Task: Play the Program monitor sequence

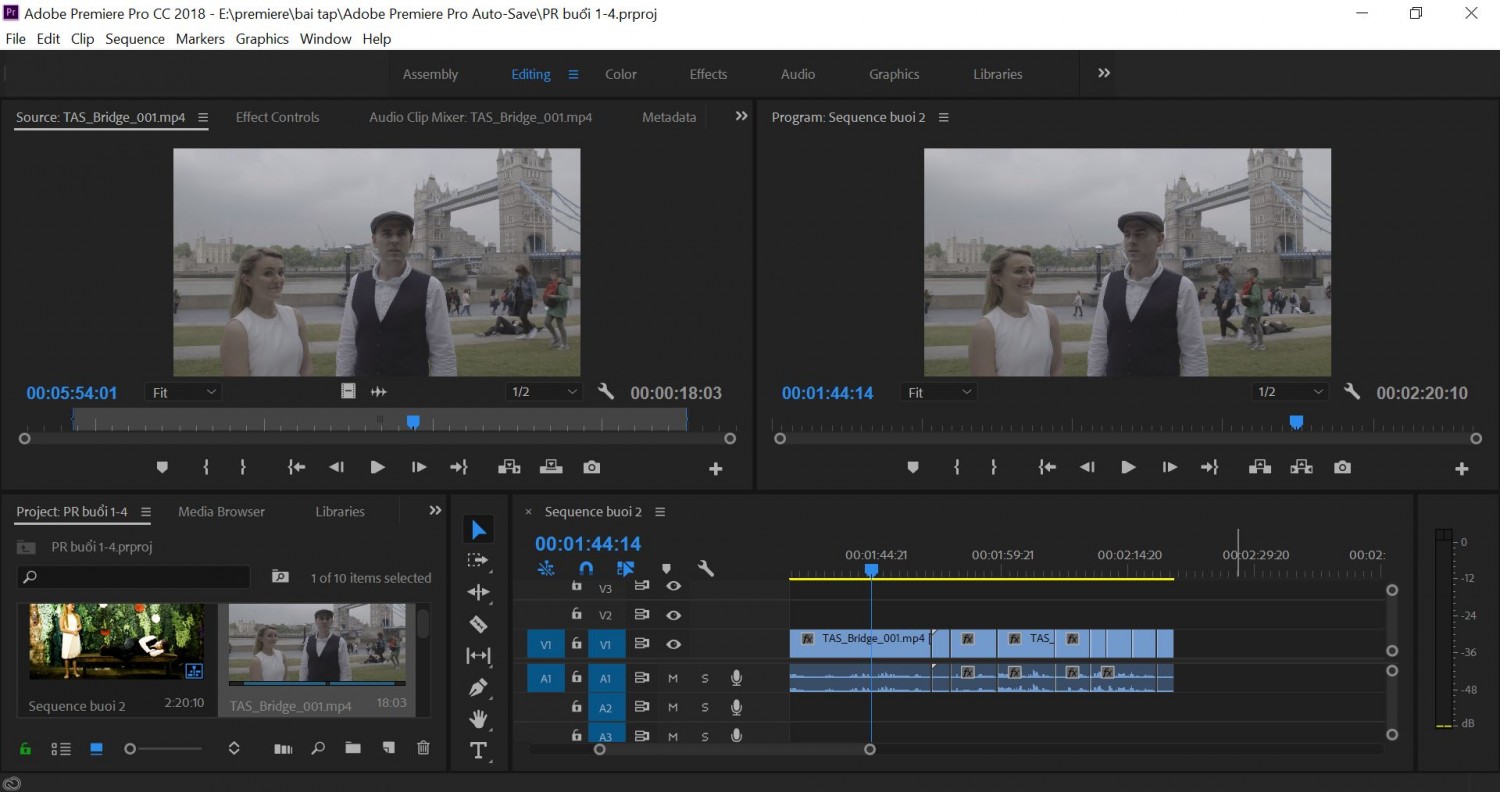Action: pos(1128,467)
